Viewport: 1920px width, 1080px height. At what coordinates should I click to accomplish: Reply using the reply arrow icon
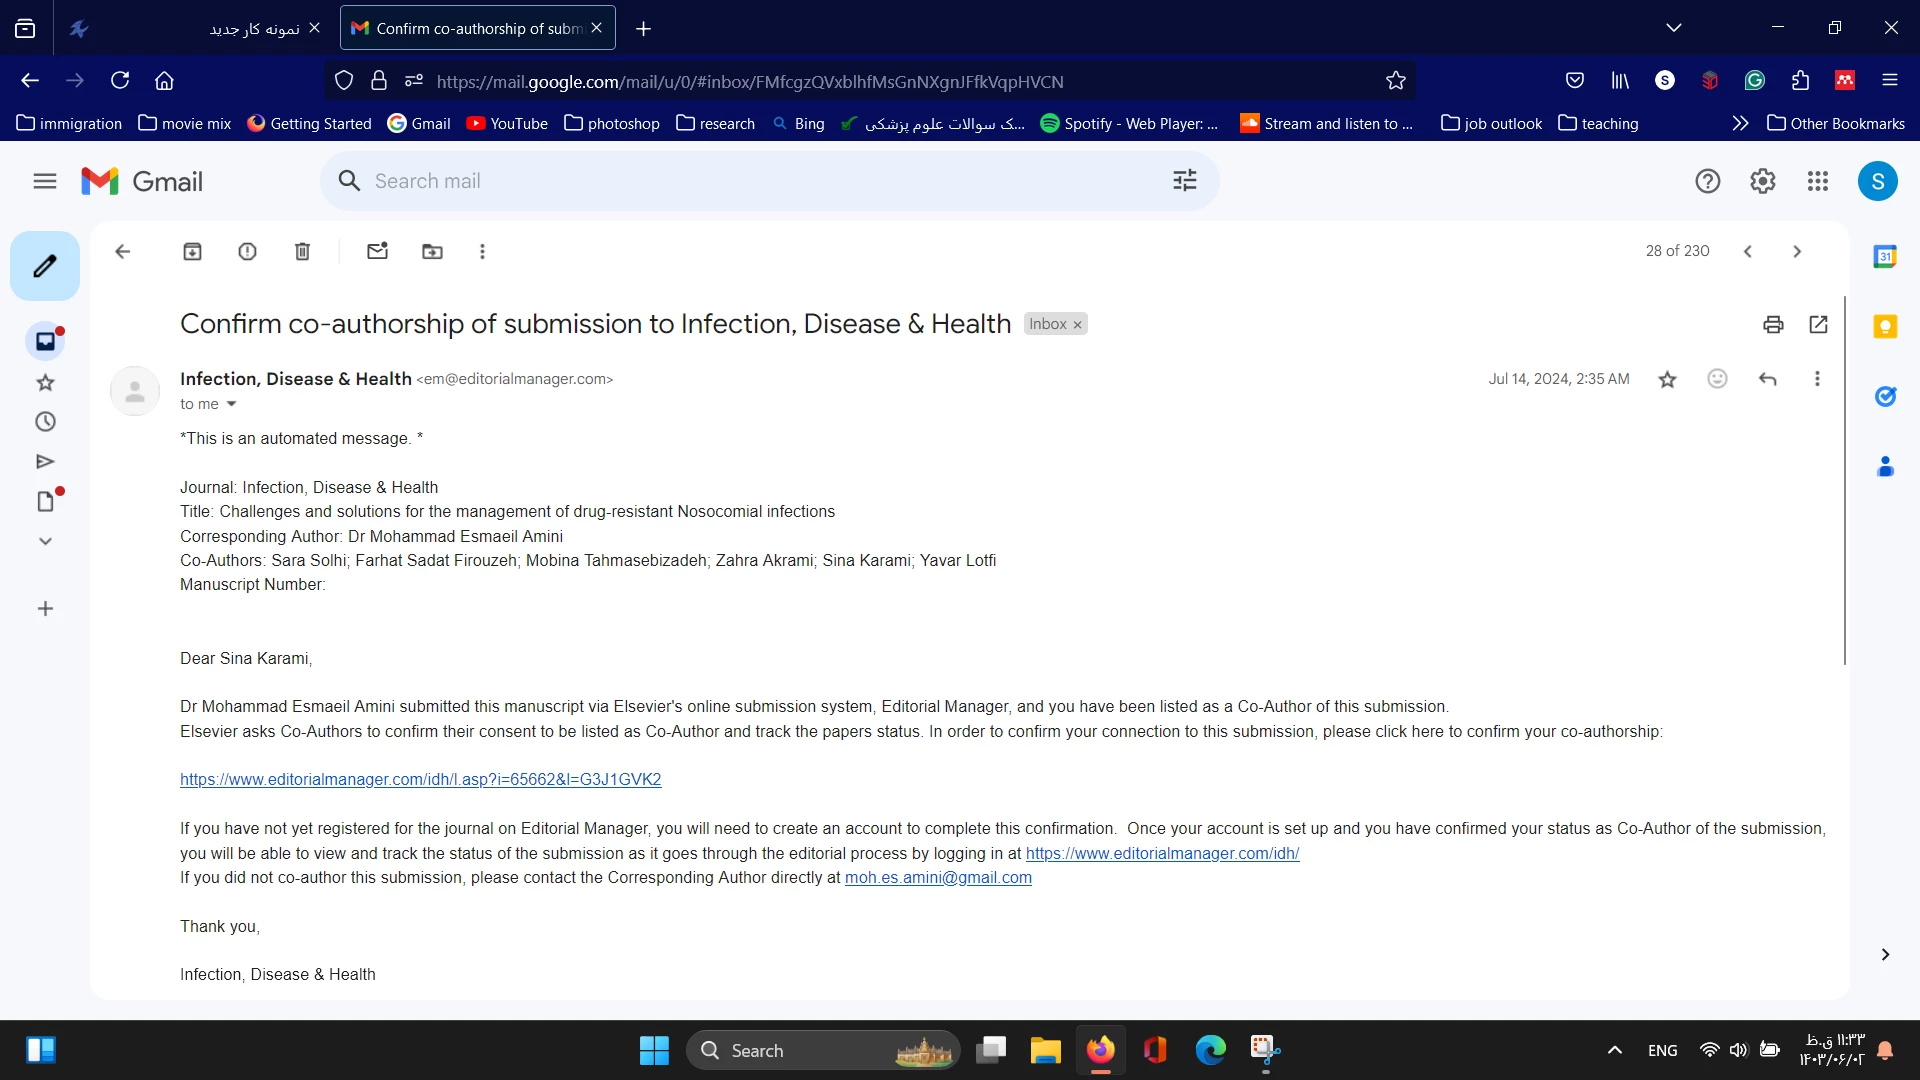coord(1767,379)
